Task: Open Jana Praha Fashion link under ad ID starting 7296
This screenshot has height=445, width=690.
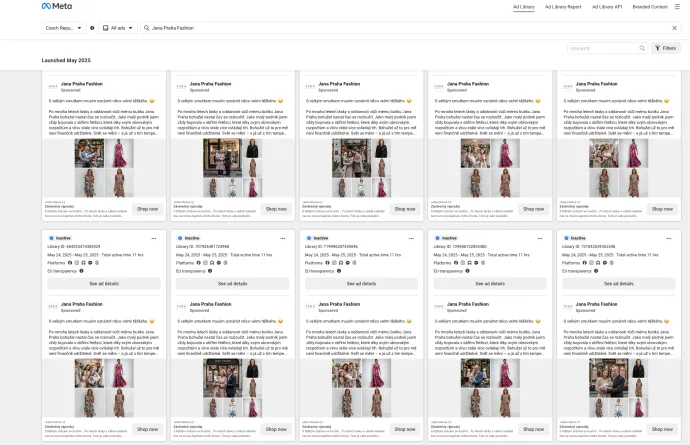Action: pyautogui.click(x=468, y=304)
